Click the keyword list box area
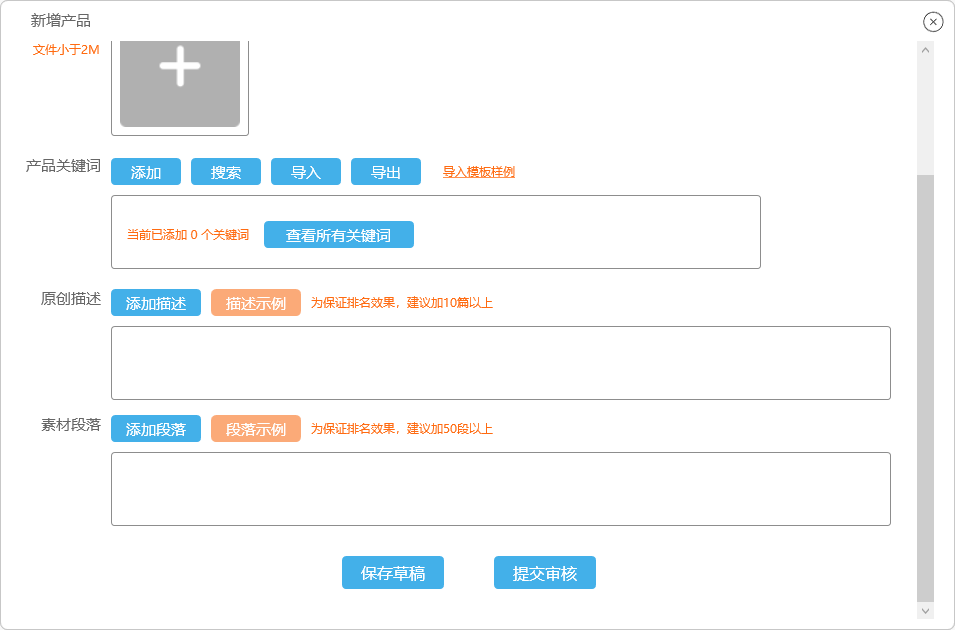The image size is (955, 630). click(436, 232)
